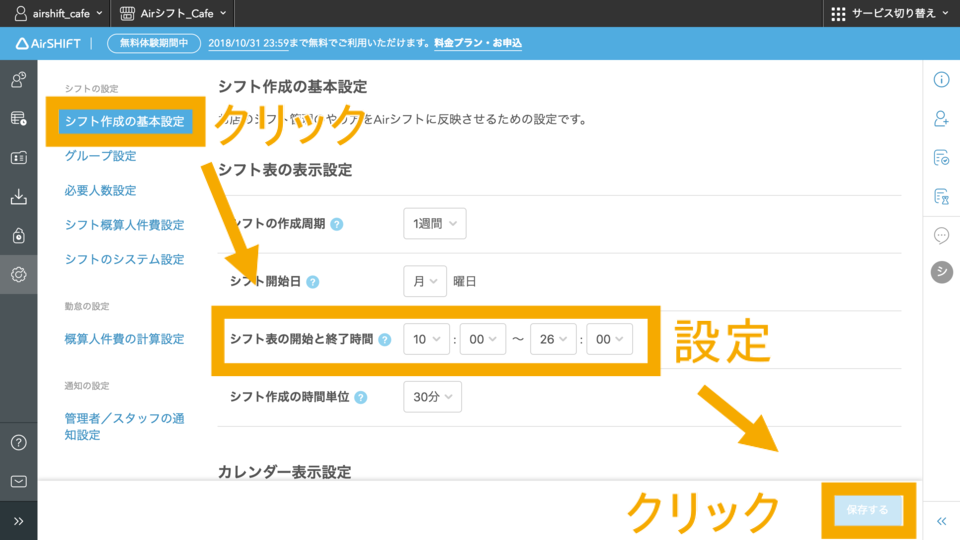
Task: Click the lock icon in left sidebar
Action: 18,235
